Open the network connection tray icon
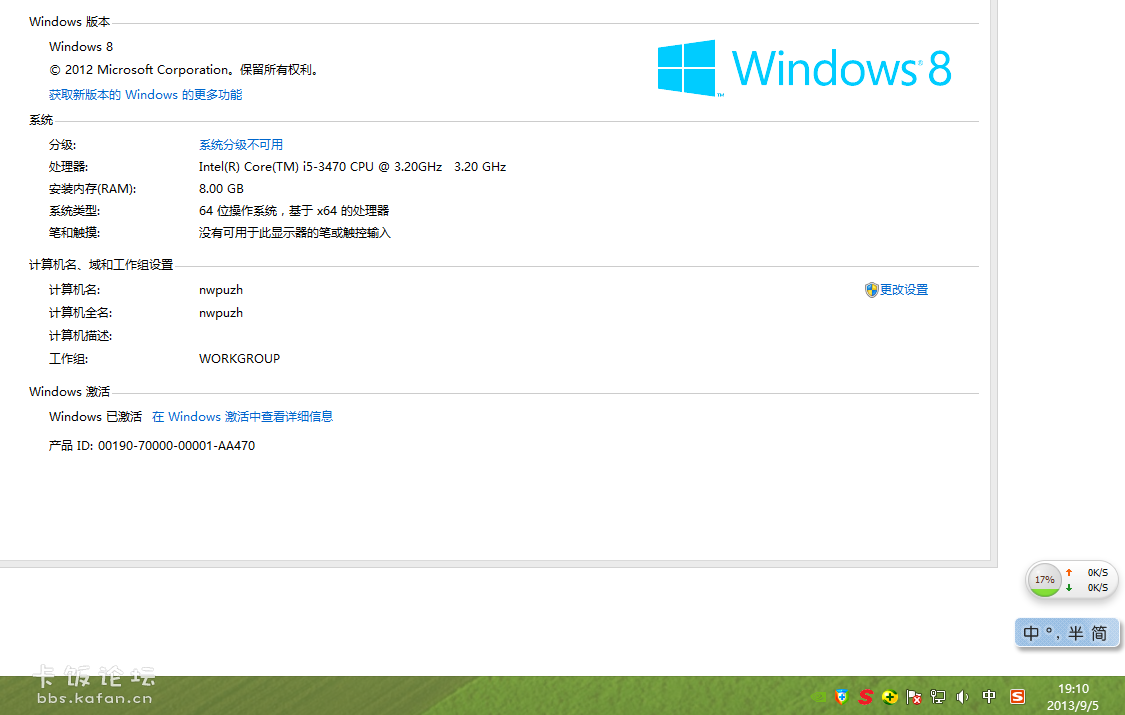 (938, 697)
